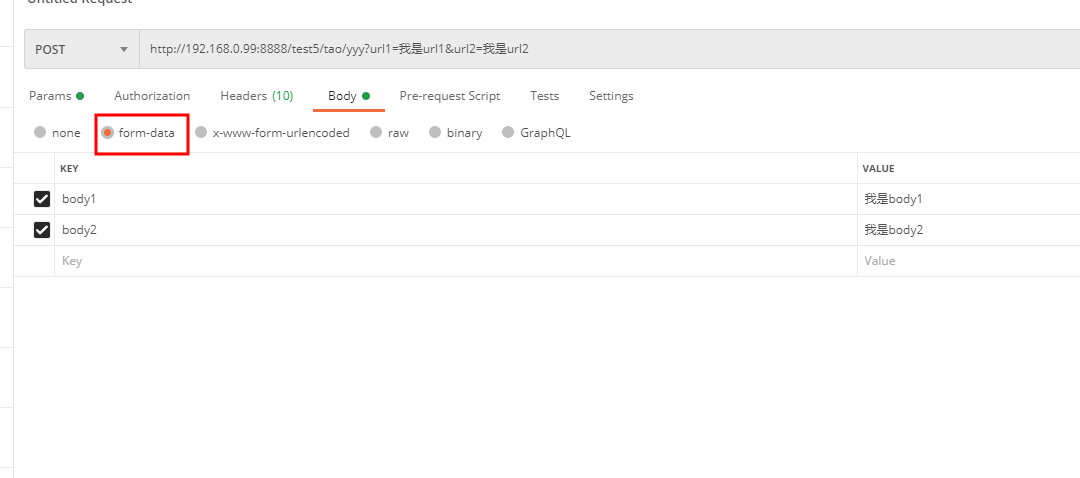
Task: Switch to the Params tab
Action: (56, 96)
